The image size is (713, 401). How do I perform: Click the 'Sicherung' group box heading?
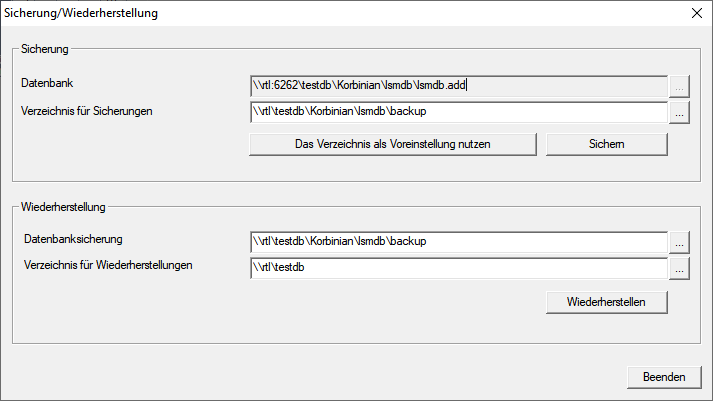pos(44,47)
